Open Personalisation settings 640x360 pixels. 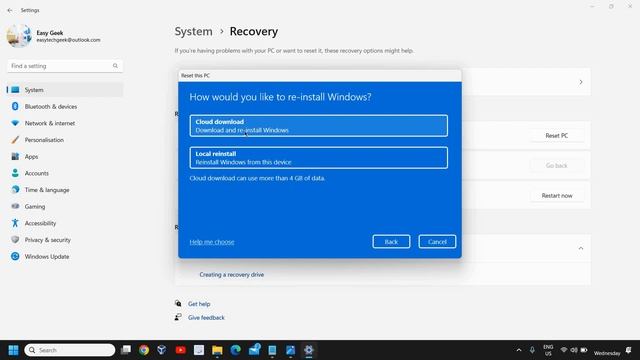click(x=65, y=140)
